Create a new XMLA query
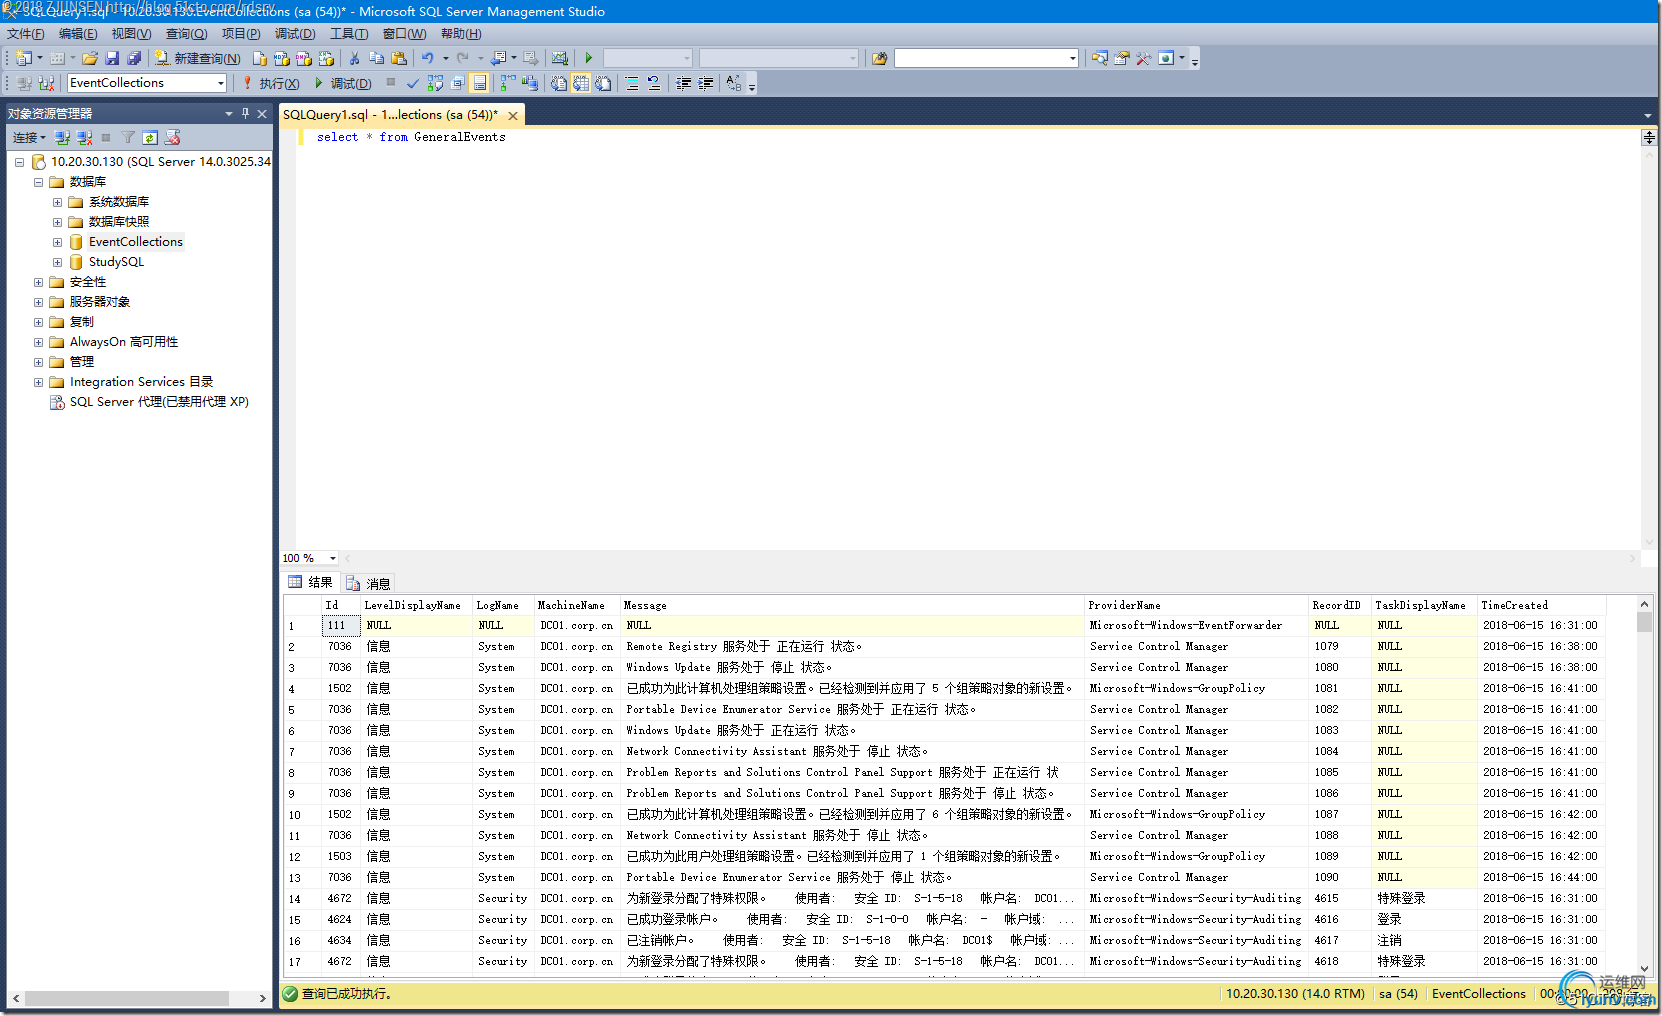Viewport: 1662px width, 1016px height. [326, 58]
